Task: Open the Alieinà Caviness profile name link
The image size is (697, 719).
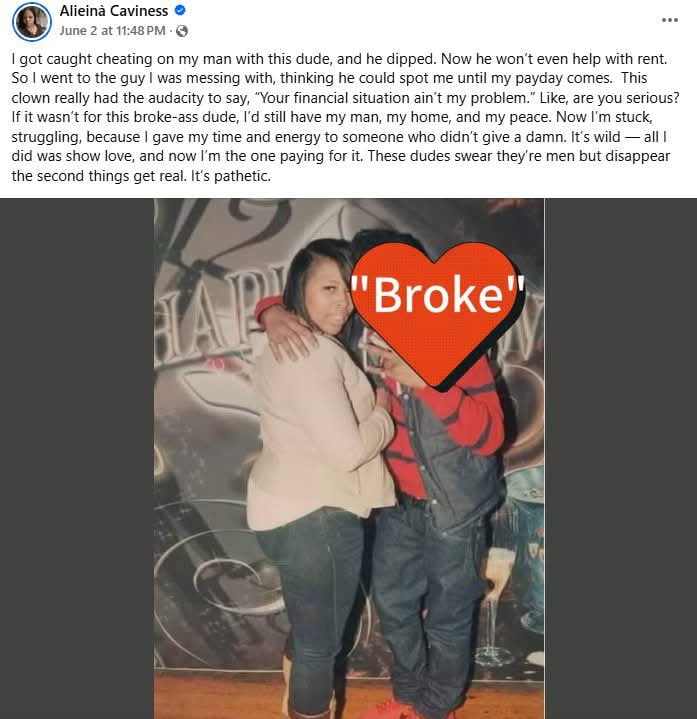Action: pyautogui.click(x=114, y=11)
